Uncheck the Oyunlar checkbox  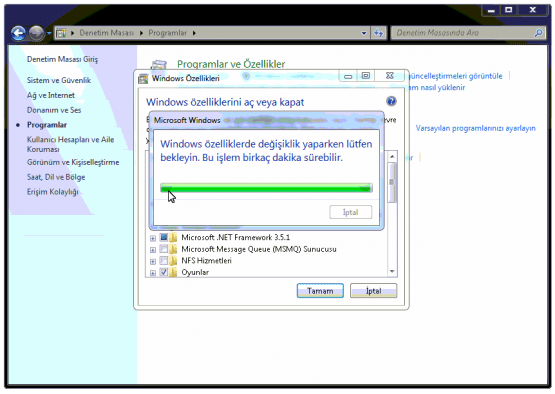click(x=164, y=272)
